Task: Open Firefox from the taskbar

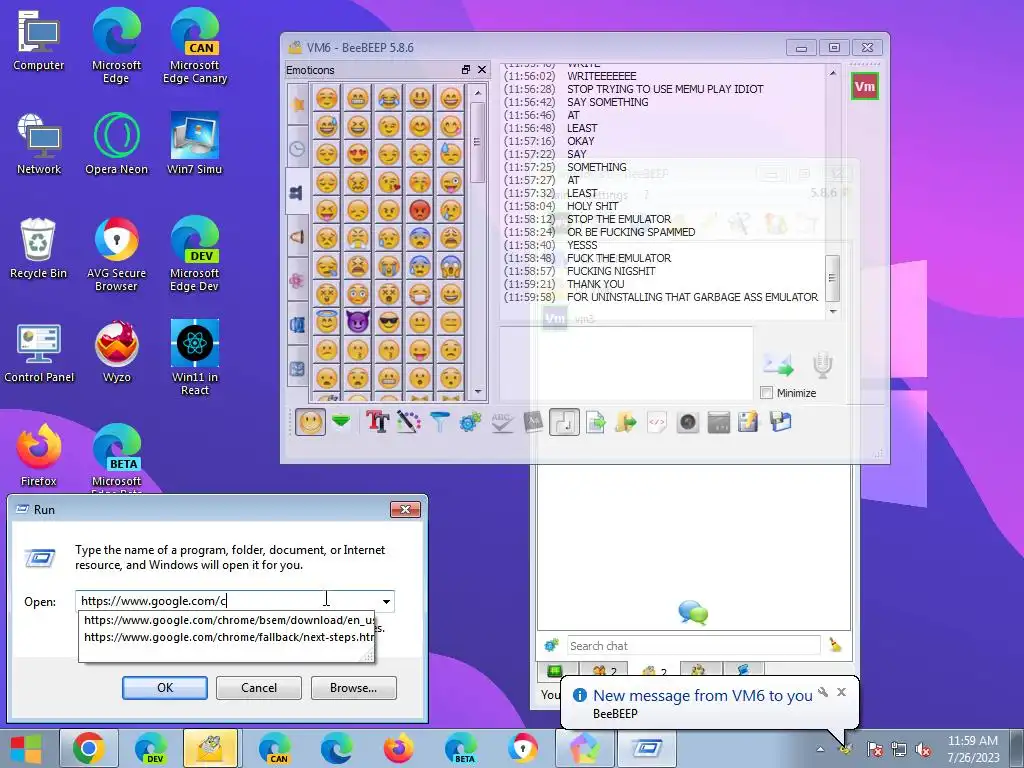Action: (398, 748)
